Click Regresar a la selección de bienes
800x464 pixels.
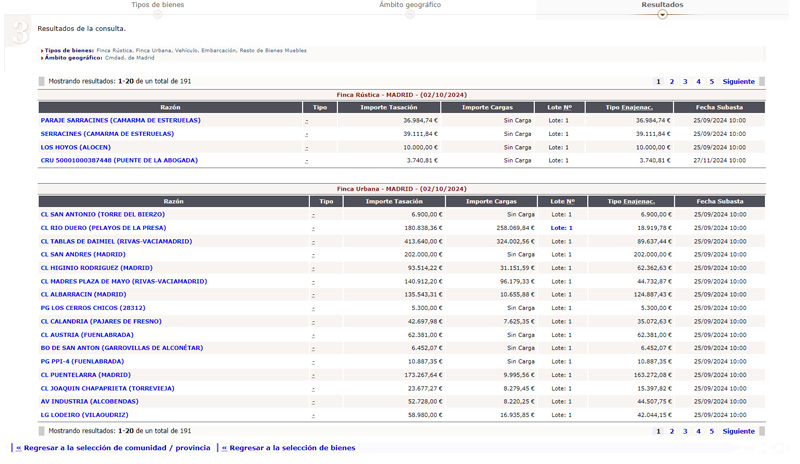(288, 448)
